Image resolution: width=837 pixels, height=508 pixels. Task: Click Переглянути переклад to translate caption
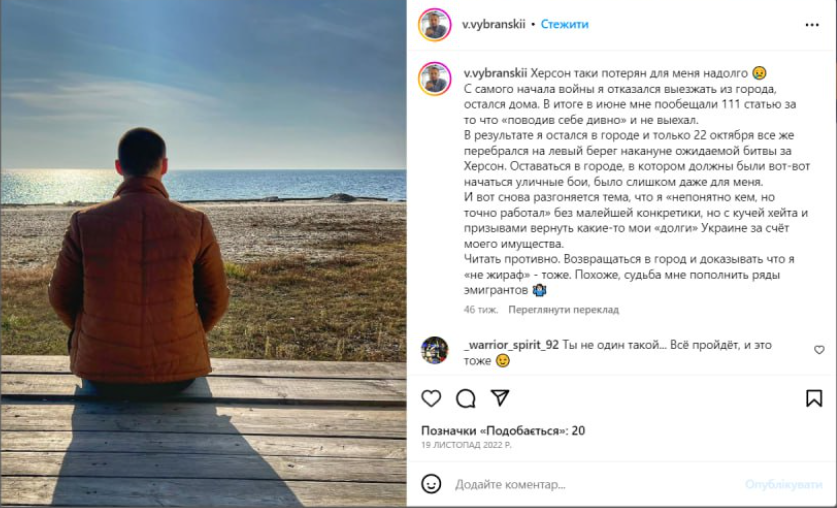tap(563, 309)
